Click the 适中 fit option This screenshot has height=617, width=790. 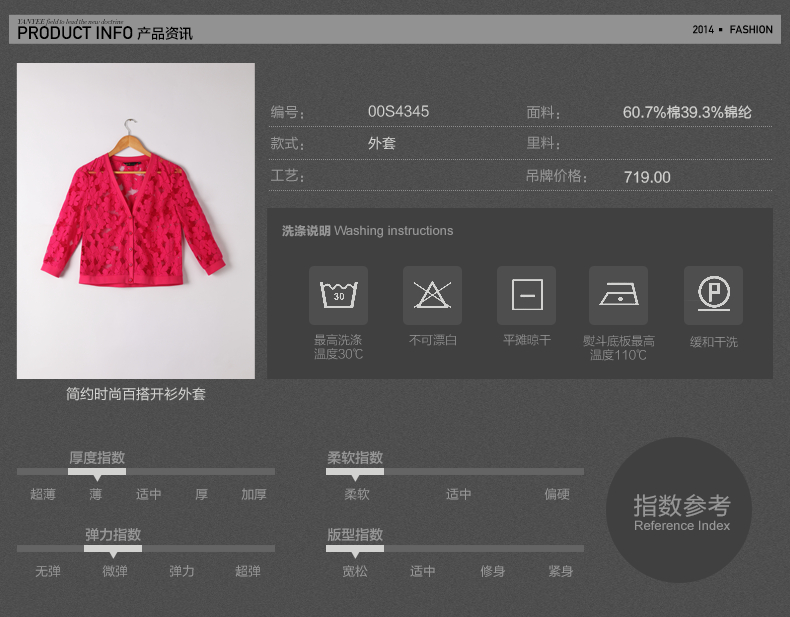[422, 571]
